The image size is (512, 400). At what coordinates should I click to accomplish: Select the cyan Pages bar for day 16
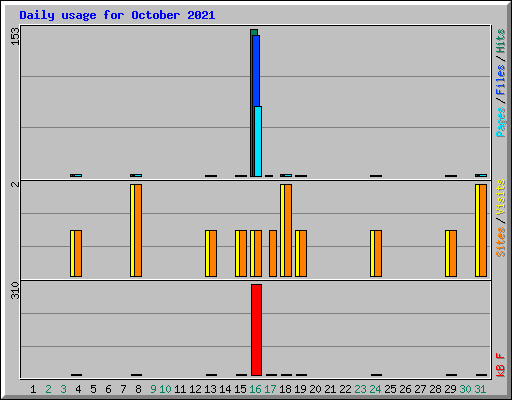pyautogui.click(x=258, y=141)
